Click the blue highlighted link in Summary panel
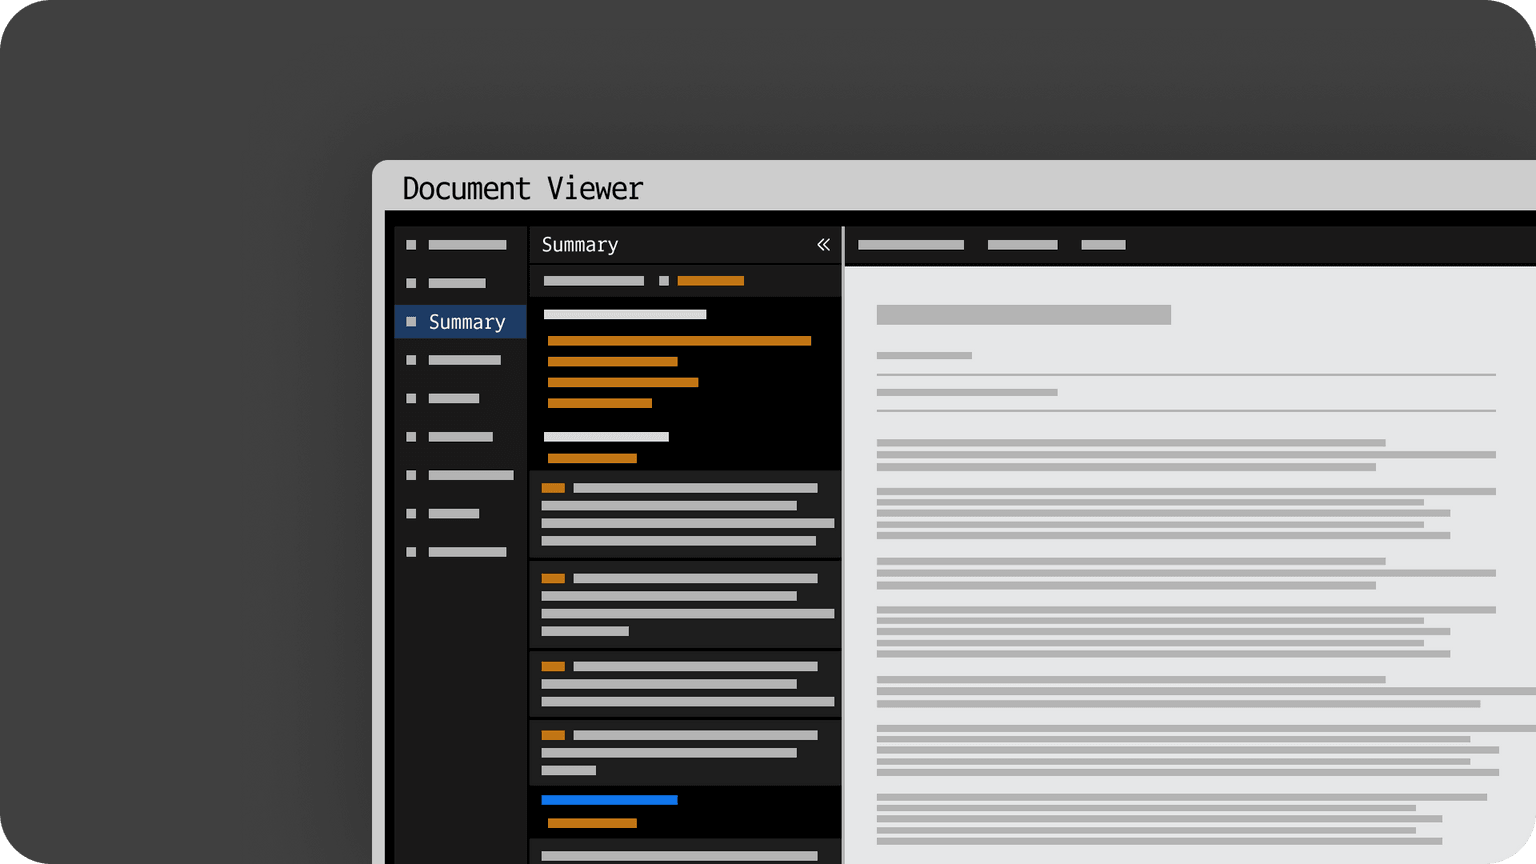This screenshot has width=1536, height=864. 609,800
